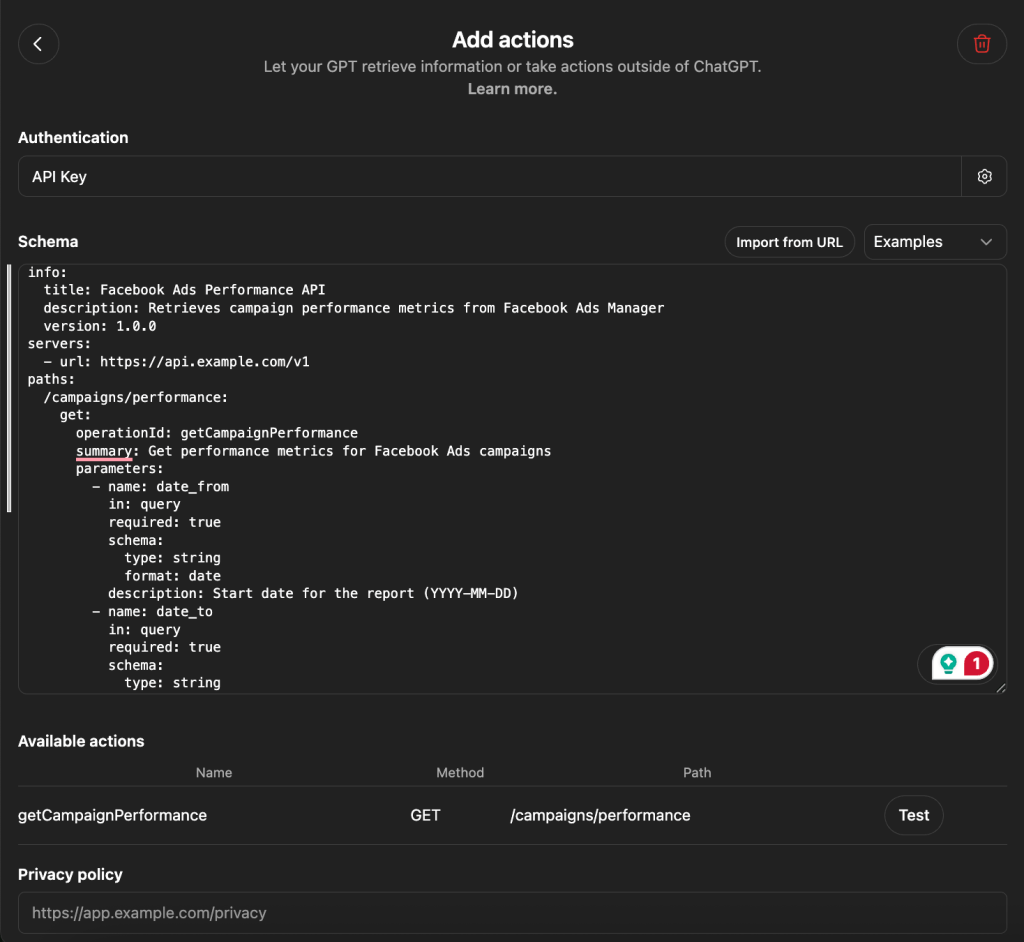Open API Key settings via the gear icon
Image resolution: width=1024 pixels, height=942 pixels.
pyautogui.click(x=984, y=175)
